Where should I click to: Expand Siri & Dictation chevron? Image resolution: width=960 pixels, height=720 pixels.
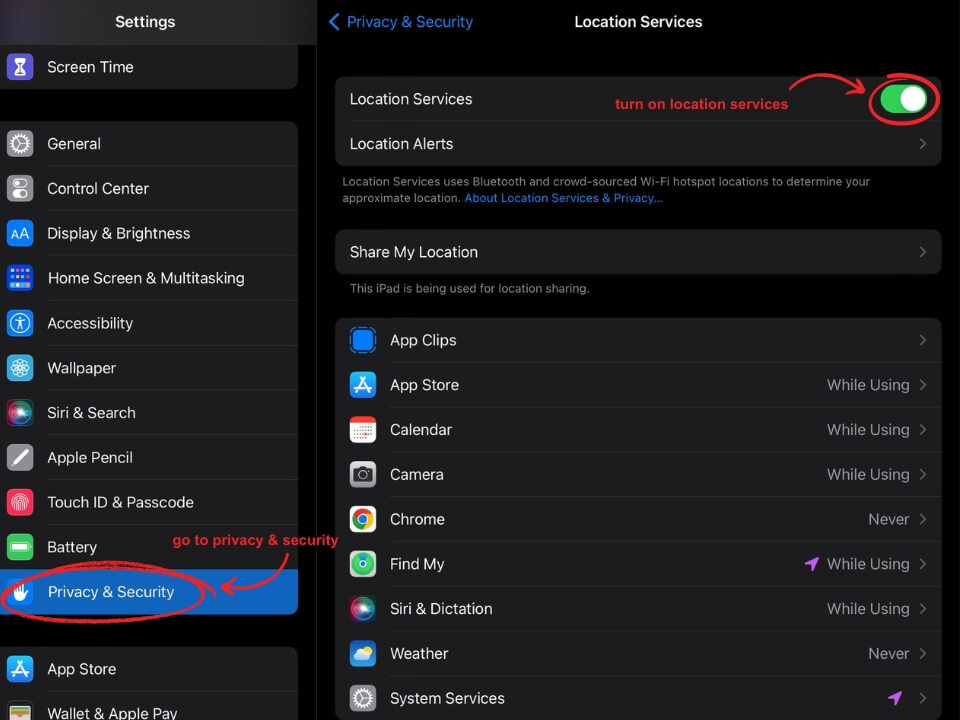[x=923, y=609]
